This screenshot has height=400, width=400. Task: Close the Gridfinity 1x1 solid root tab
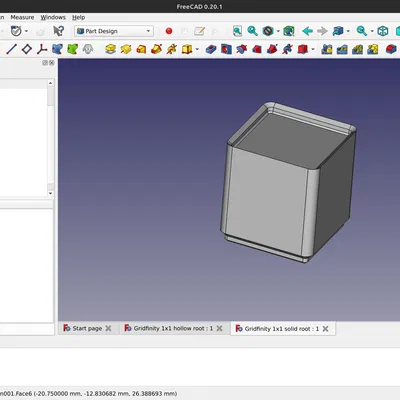pyautogui.click(x=326, y=329)
